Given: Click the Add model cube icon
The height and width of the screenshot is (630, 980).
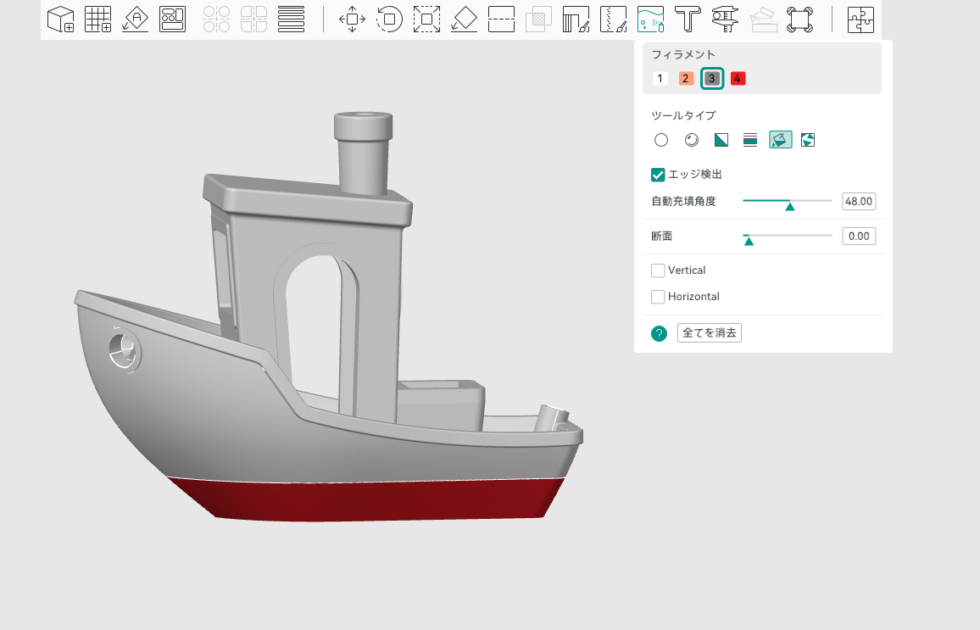Looking at the screenshot, I should pos(61,19).
